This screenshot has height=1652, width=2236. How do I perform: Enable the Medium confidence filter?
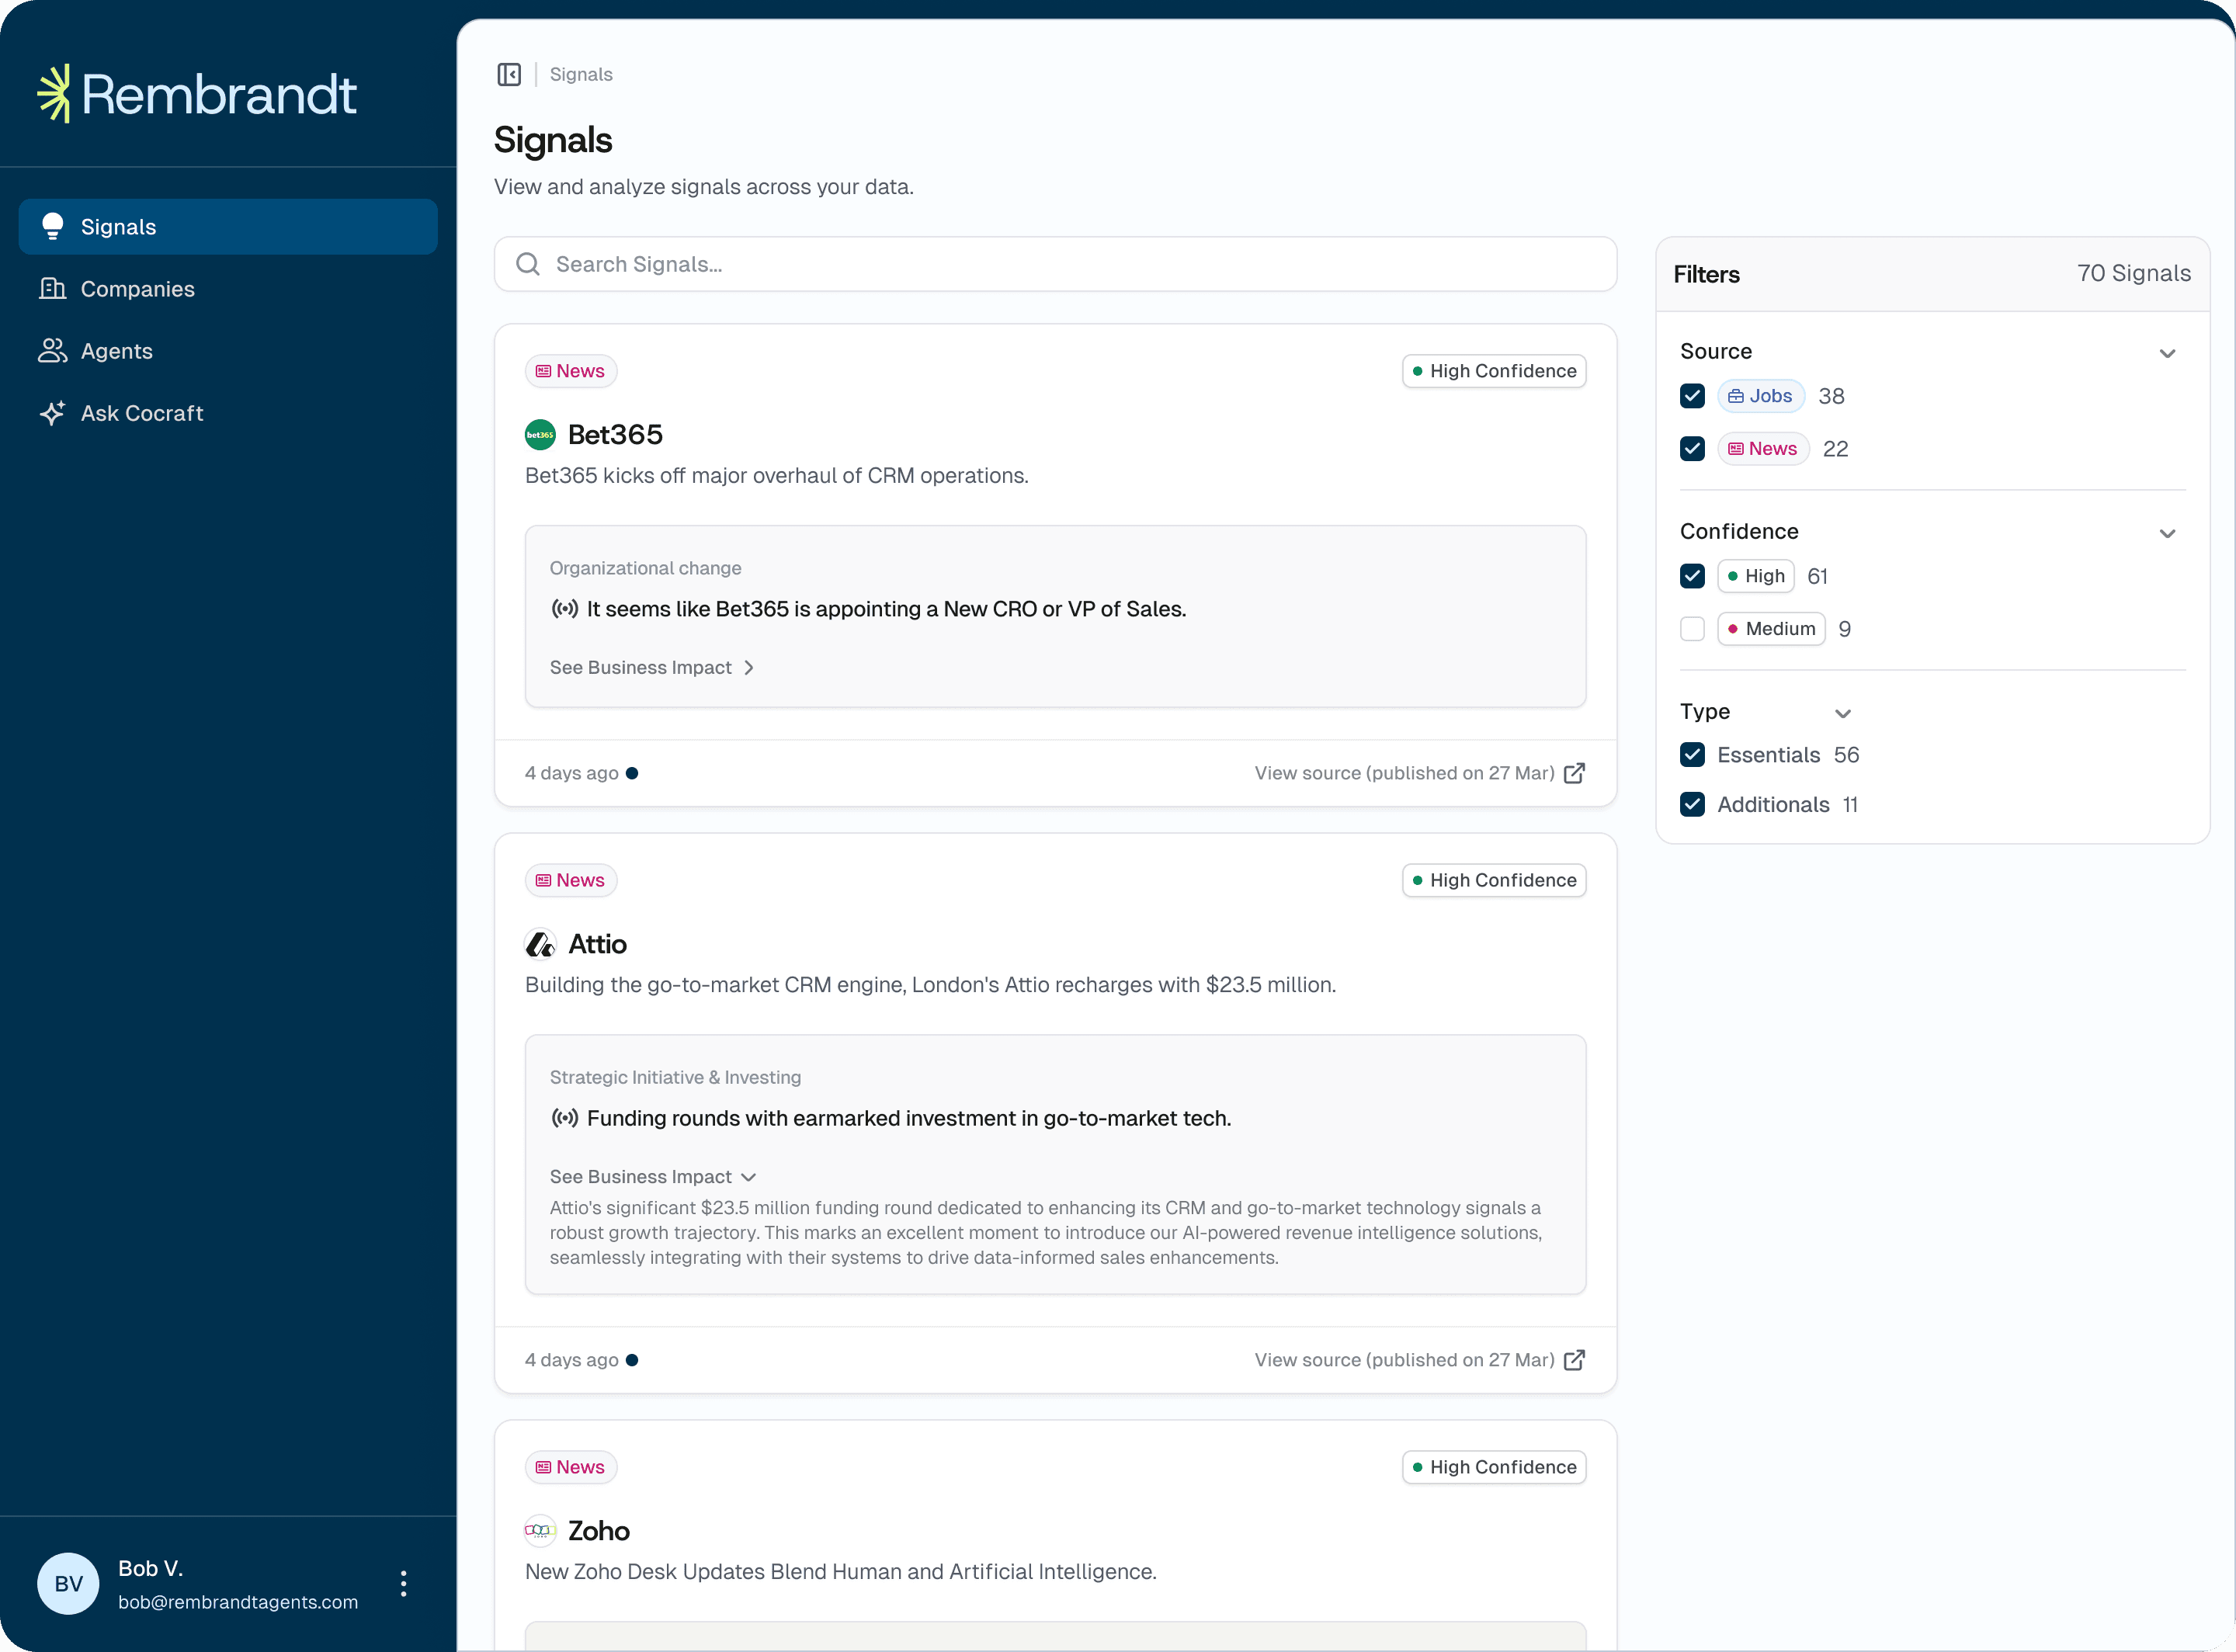point(1693,629)
